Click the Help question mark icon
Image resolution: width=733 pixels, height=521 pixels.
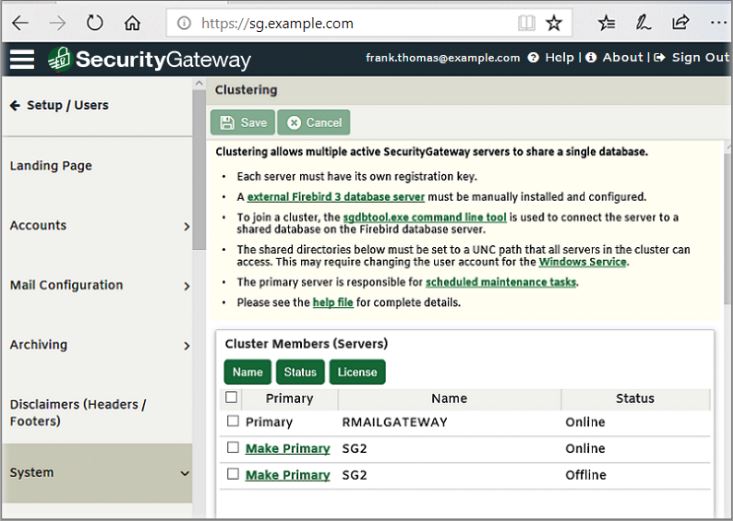(533, 58)
